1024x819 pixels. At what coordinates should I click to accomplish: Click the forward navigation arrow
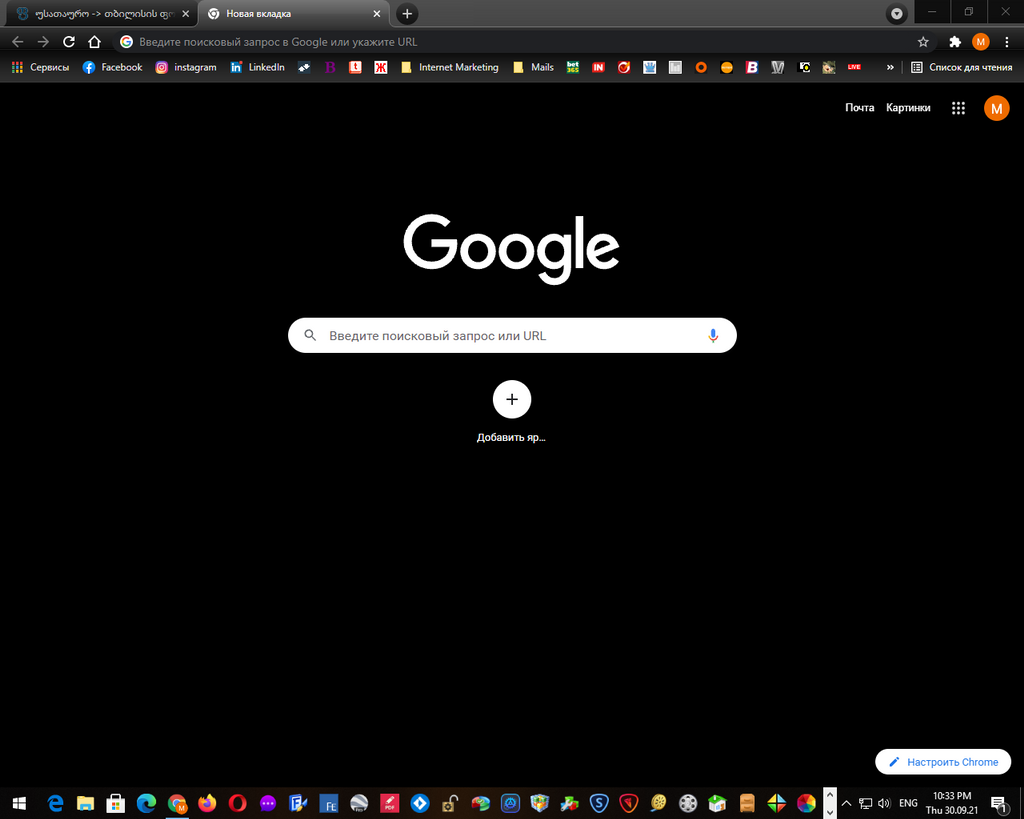pos(43,42)
